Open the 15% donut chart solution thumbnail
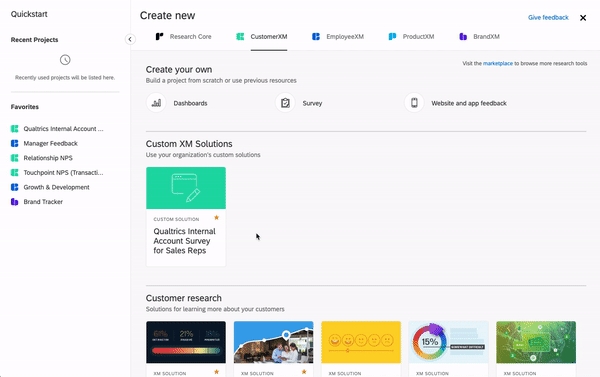Viewport: 600px width, 377px height. tap(448, 342)
